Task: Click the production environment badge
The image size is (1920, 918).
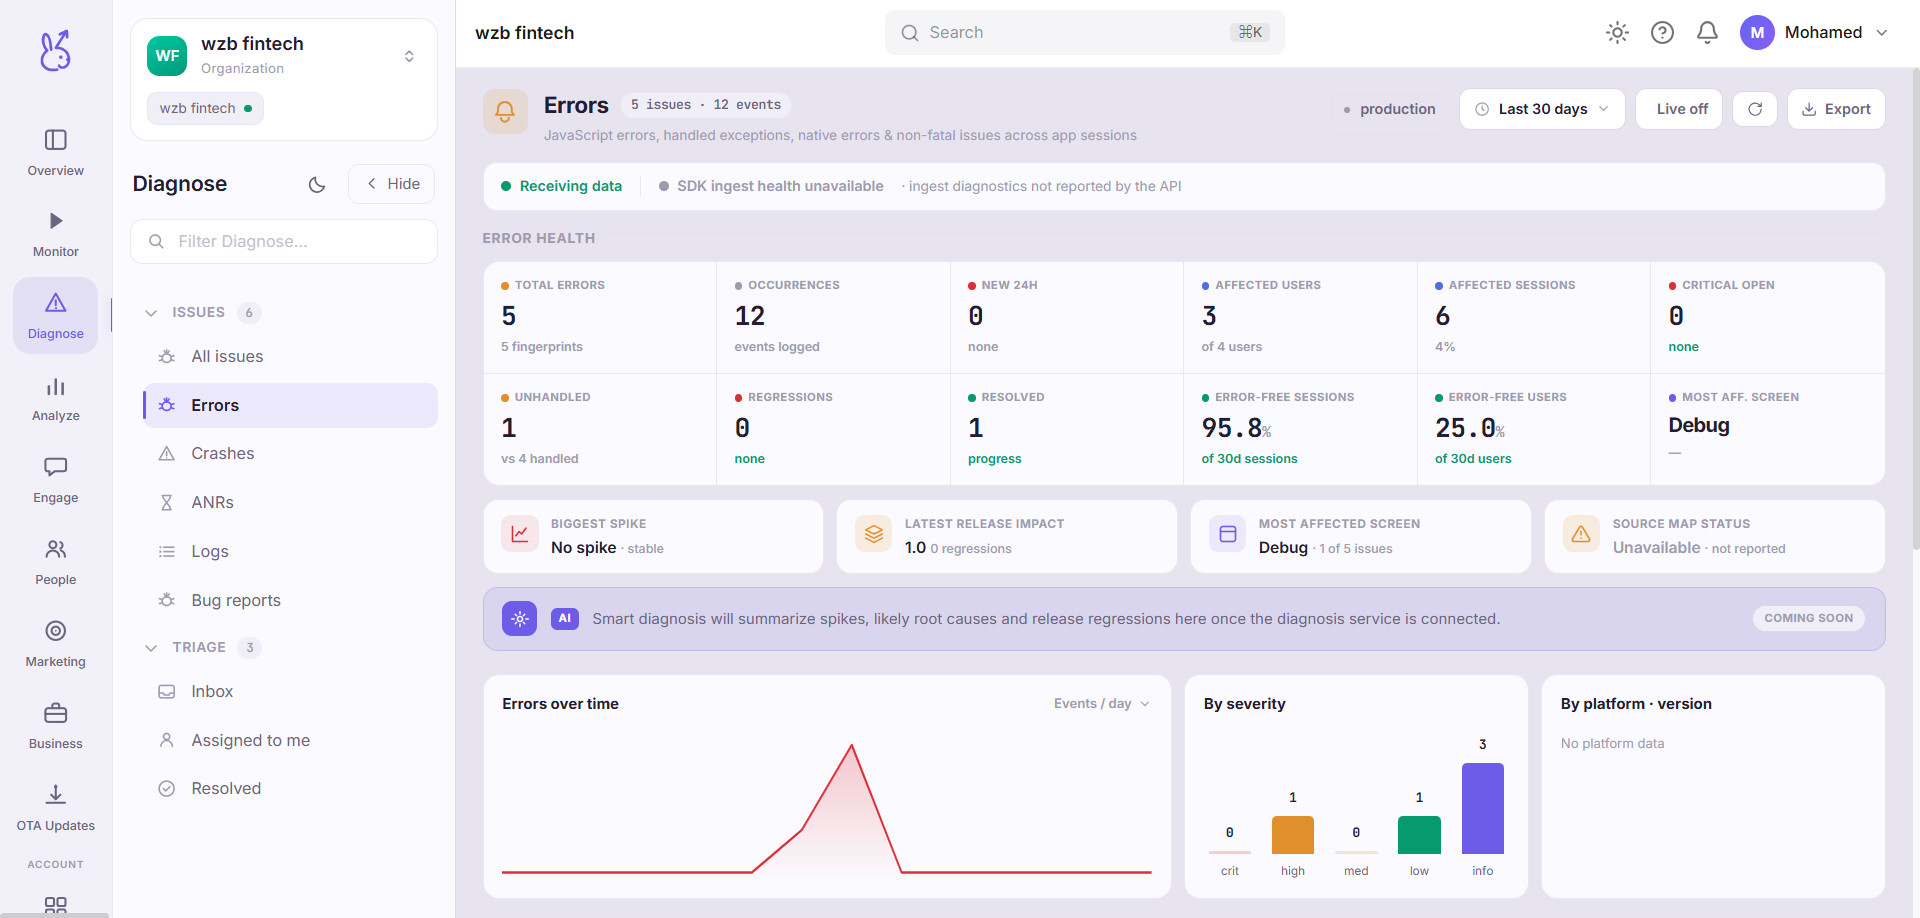Action: coord(1389,109)
